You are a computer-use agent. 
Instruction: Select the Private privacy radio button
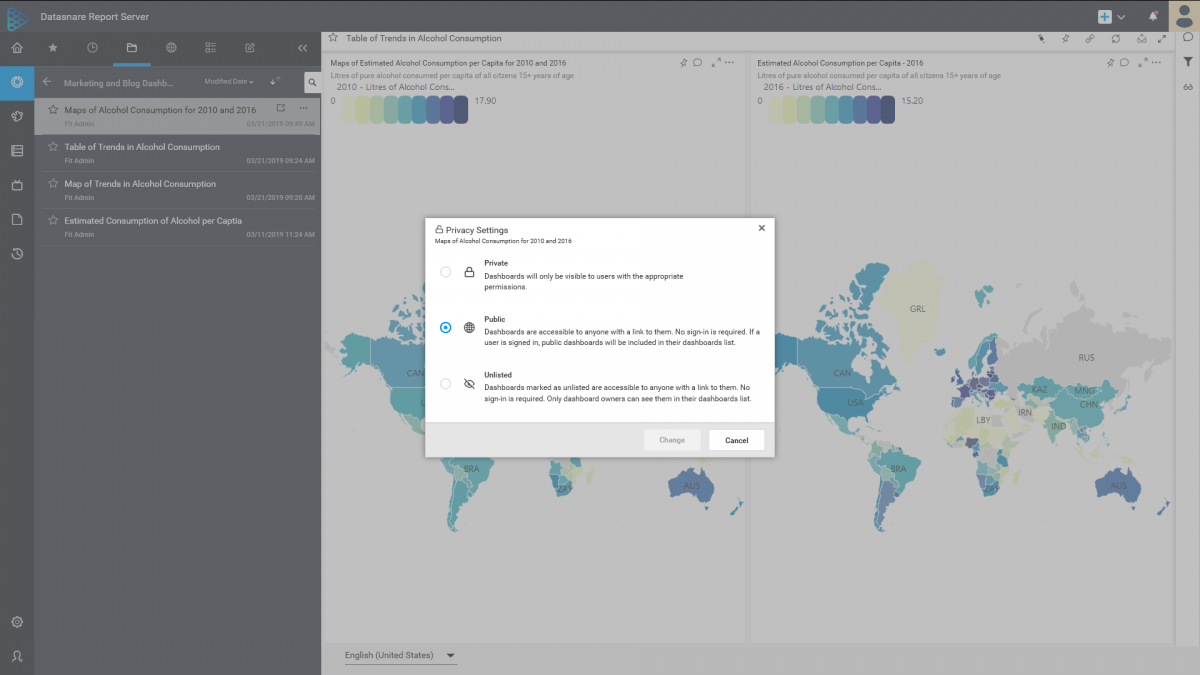(445, 271)
